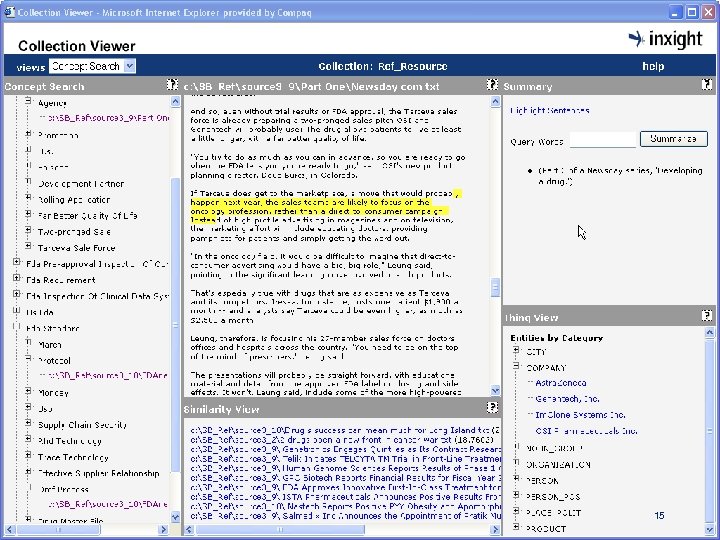Click Thing View scroll up arrow
The image size is (720, 540).
tap(710, 332)
